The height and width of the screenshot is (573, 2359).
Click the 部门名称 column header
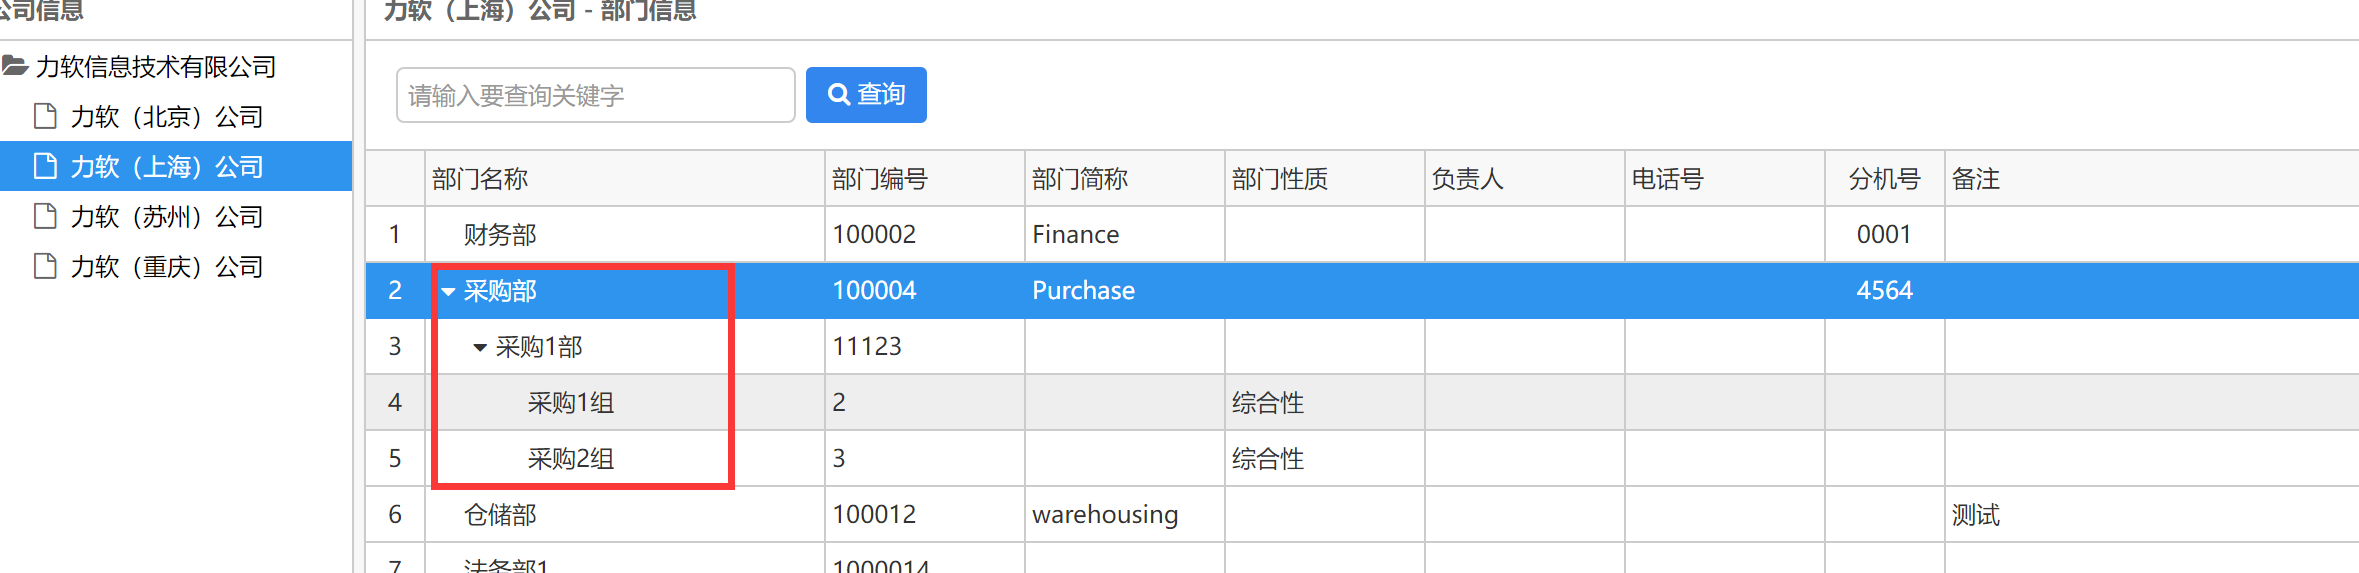[480, 179]
